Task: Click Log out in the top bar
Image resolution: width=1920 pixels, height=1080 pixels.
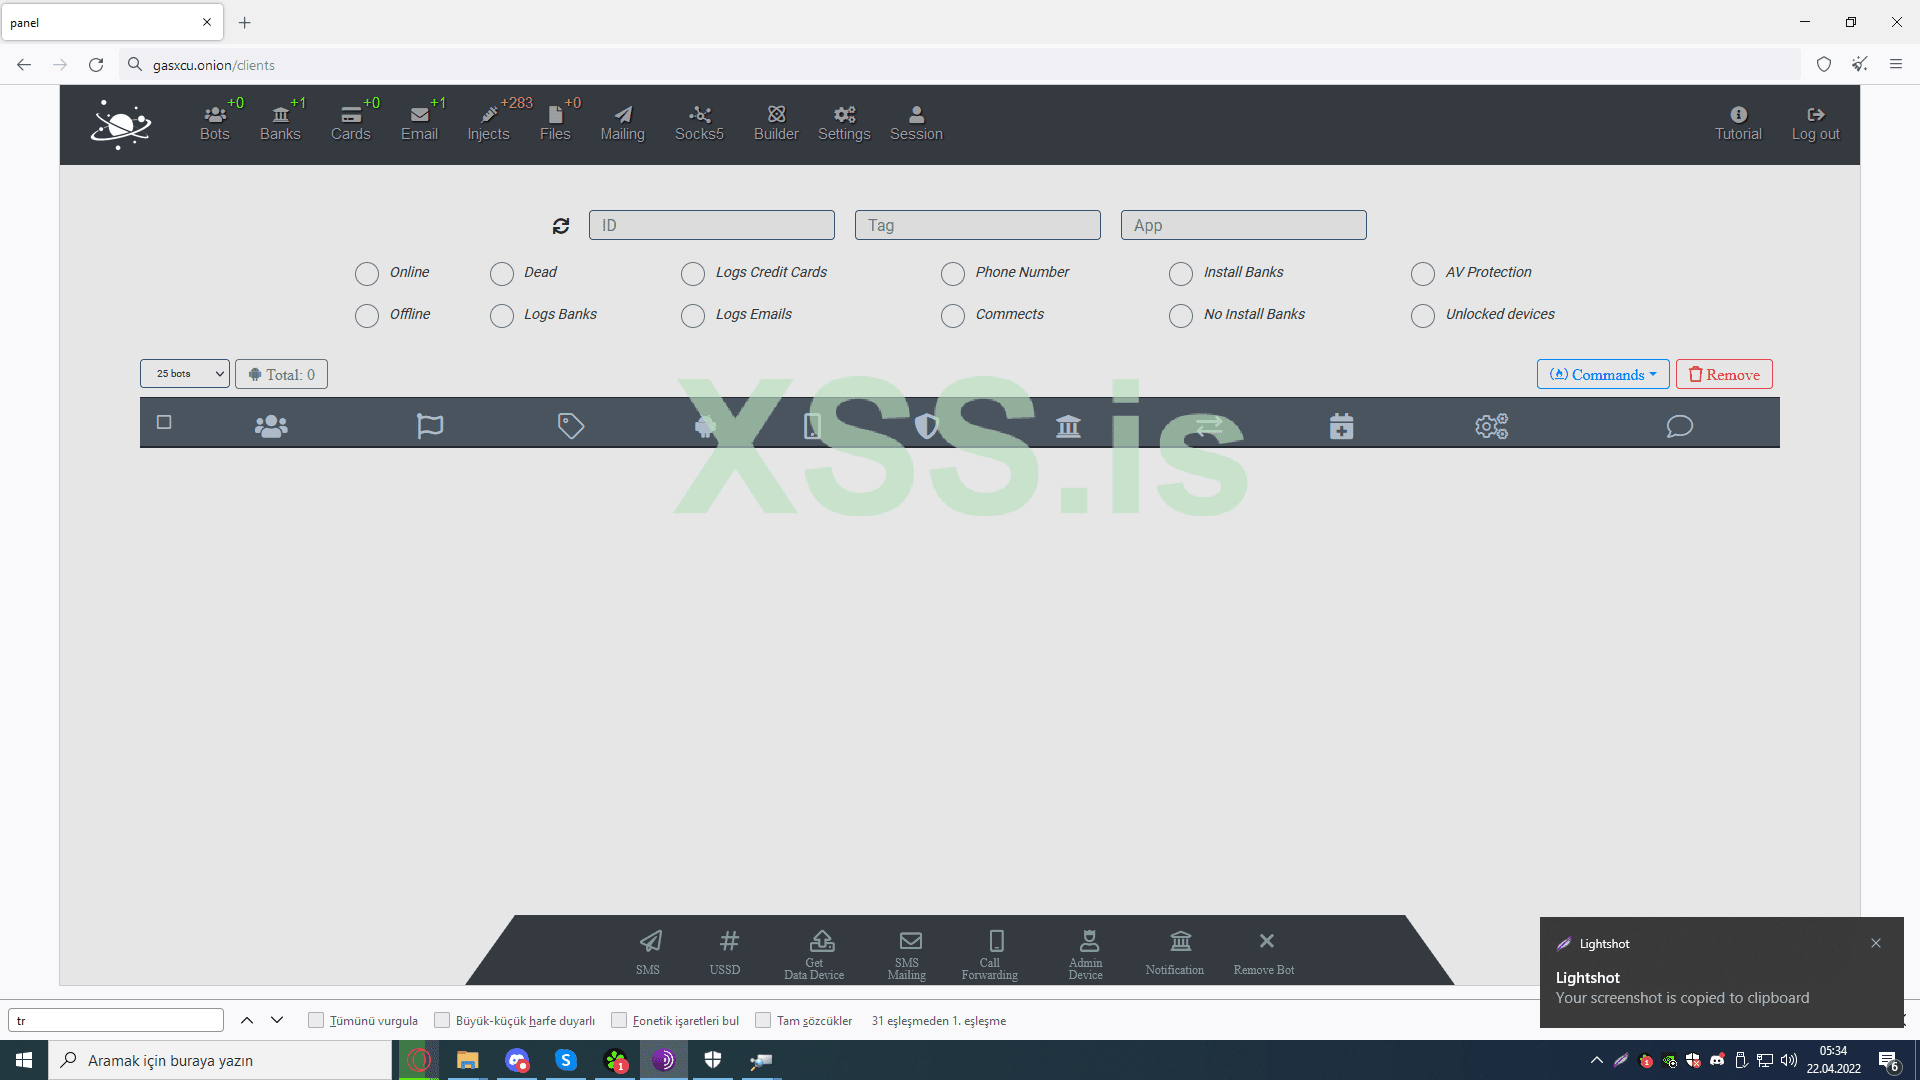Action: coord(1815,123)
